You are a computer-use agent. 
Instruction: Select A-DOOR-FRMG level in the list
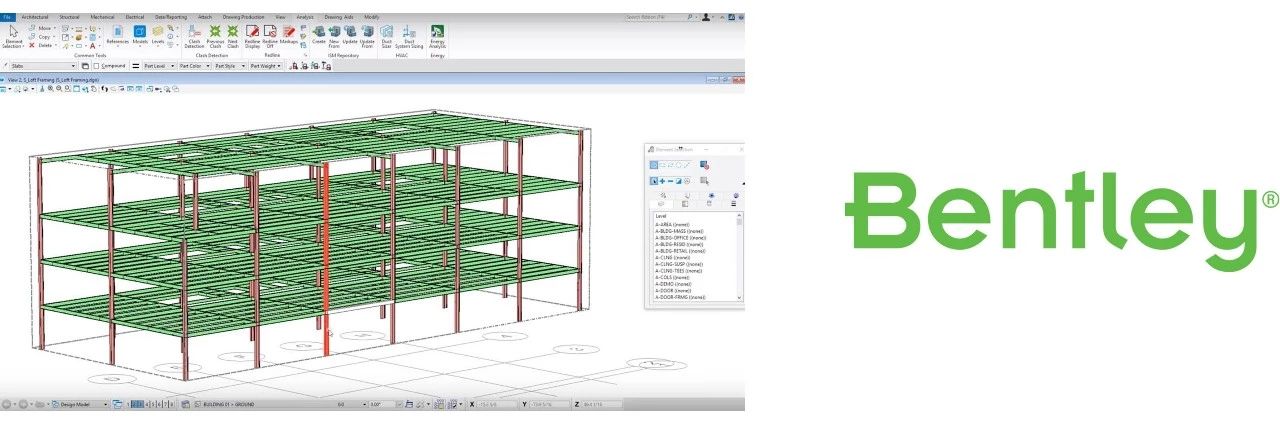[679, 297]
